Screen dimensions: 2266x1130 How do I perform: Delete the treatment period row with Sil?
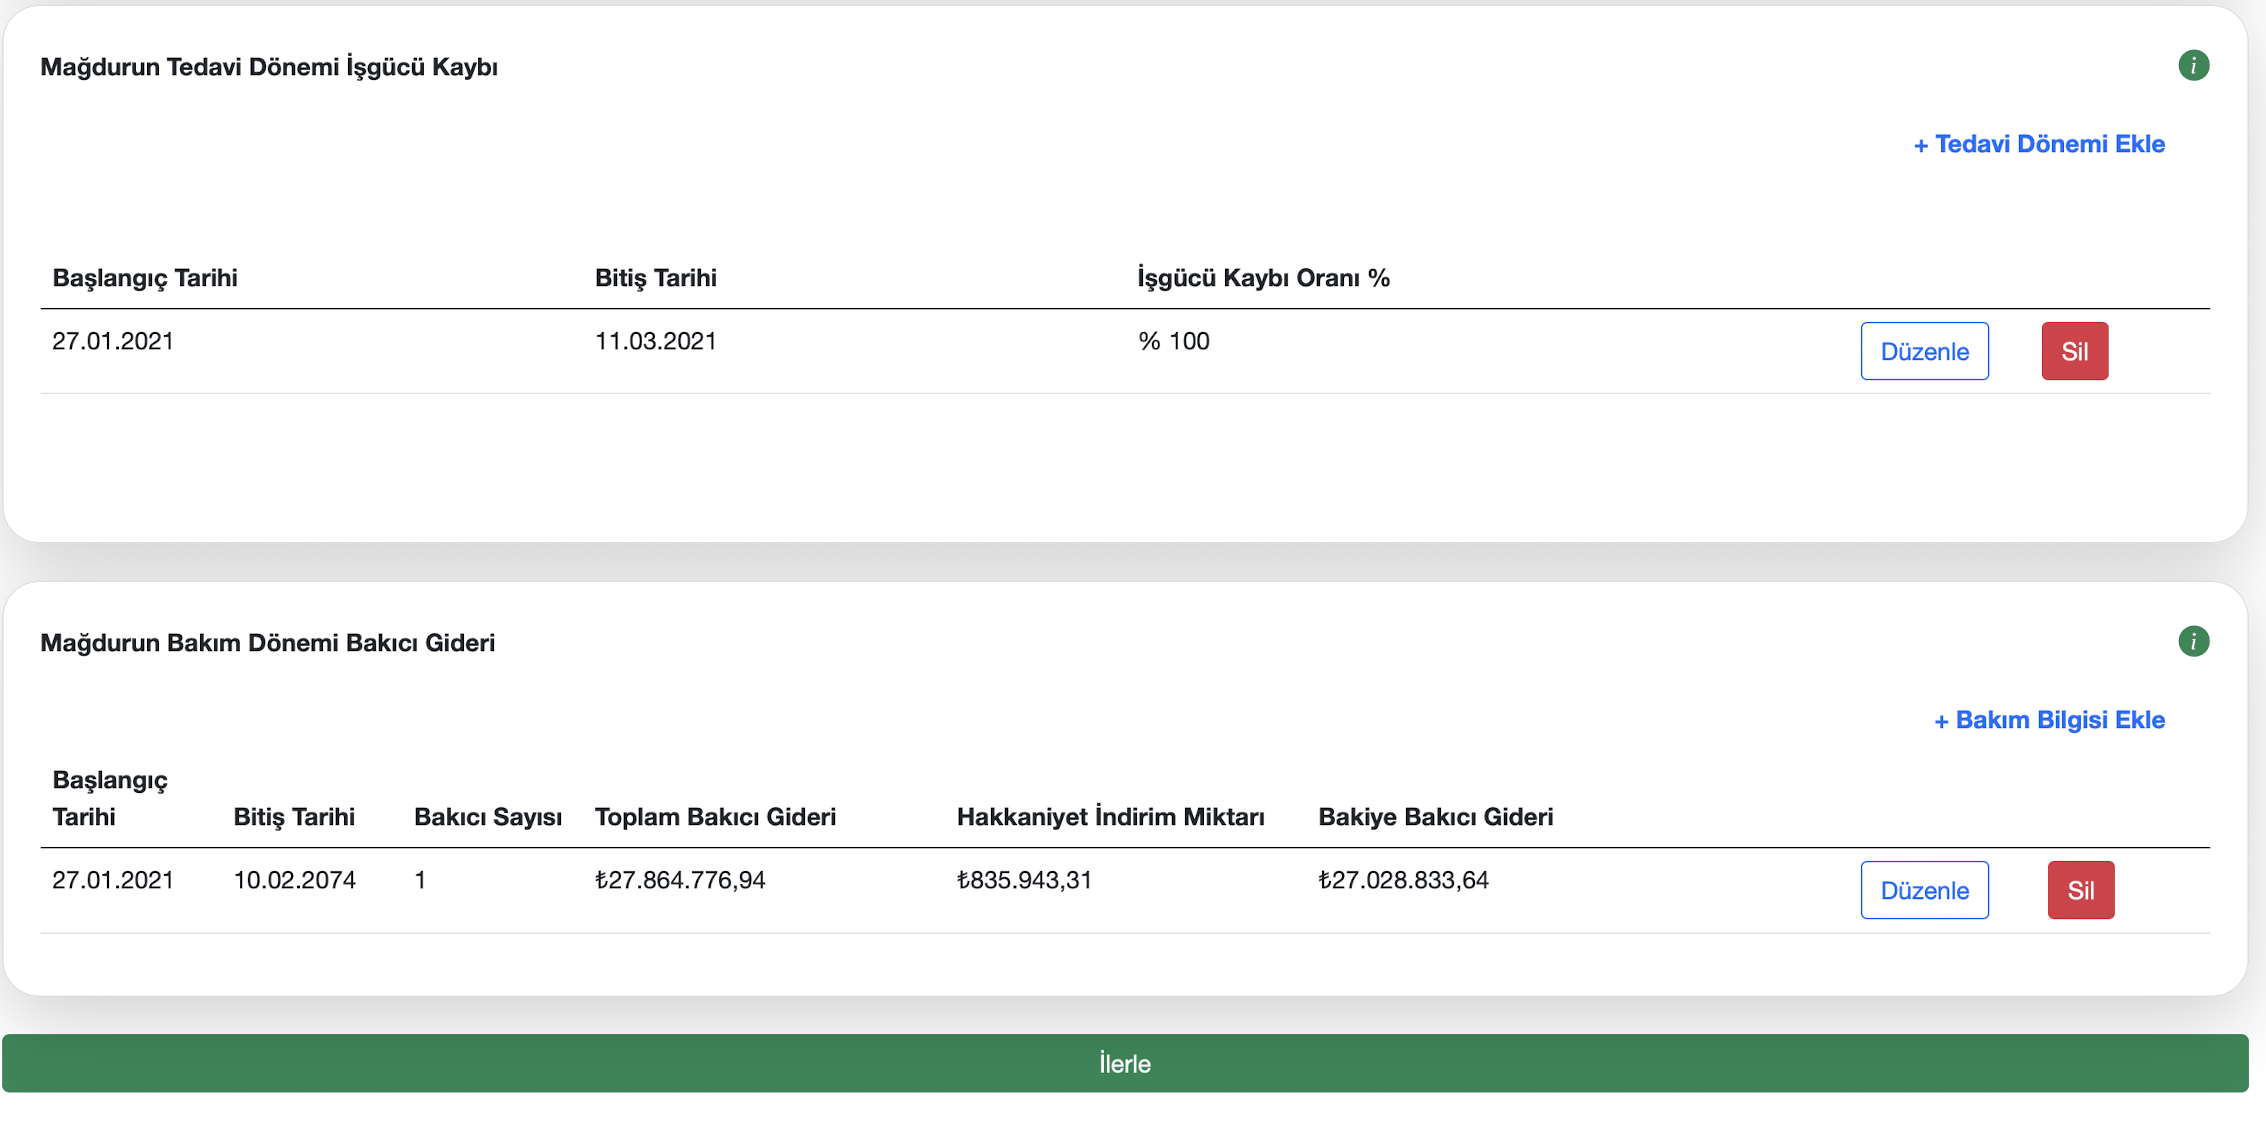coord(2074,351)
